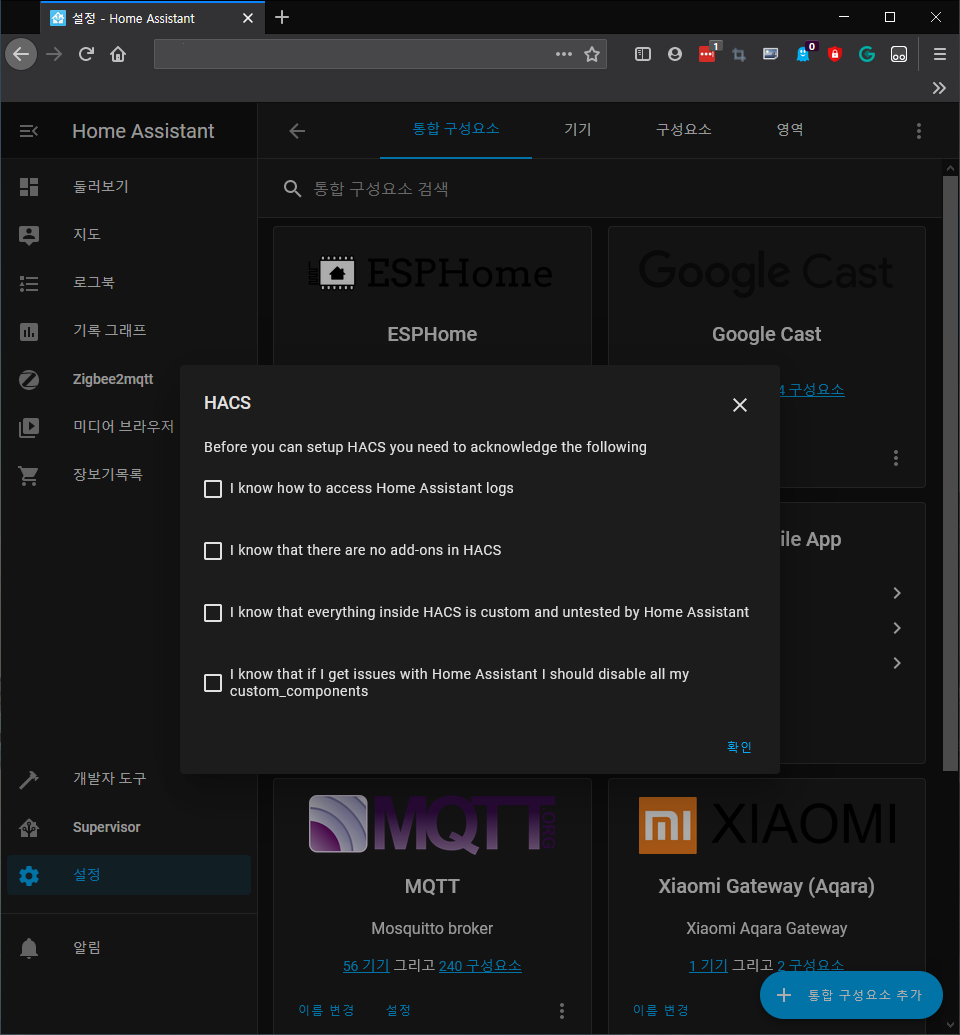Close the '설정 - Home Assistant' browser tab
Viewport: 960px width, 1035px height.
pos(248,18)
